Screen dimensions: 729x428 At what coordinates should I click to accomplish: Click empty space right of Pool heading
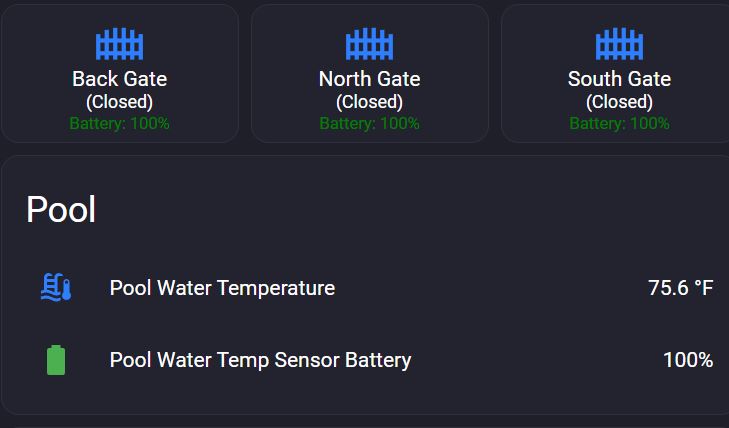point(400,210)
